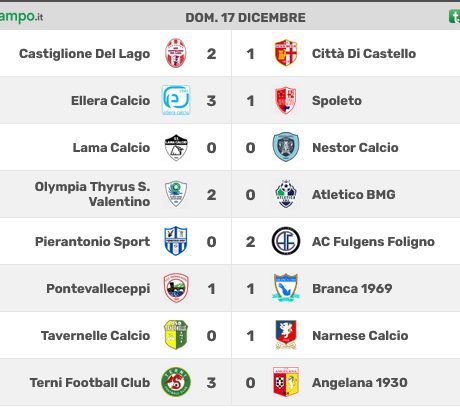
Task: Select the Angelana 1930 badge
Action: click(286, 382)
